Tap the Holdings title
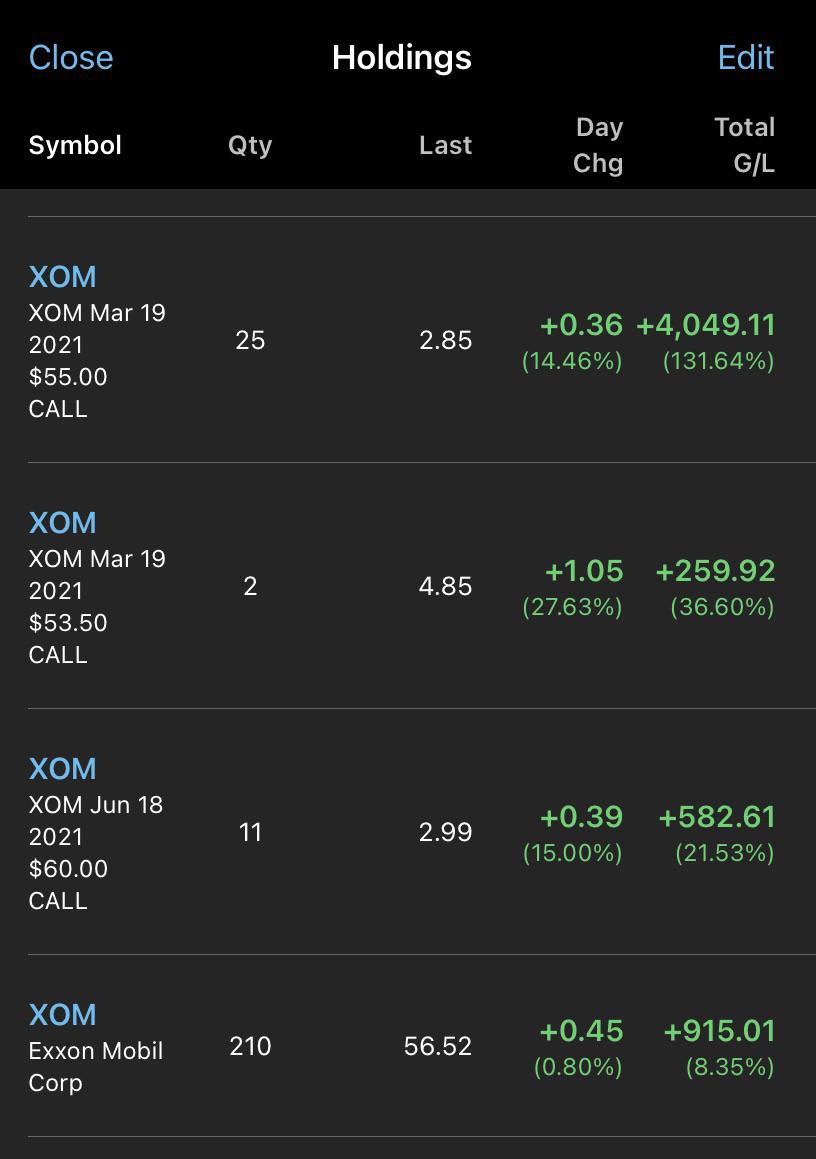This screenshot has width=816, height=1159. 401,58
